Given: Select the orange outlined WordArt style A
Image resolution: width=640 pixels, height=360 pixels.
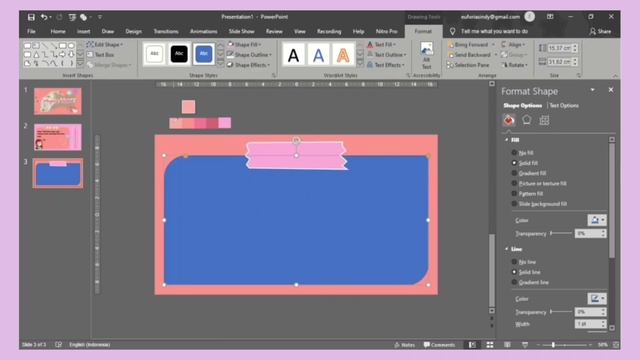Looking at the screenshot, I should [x=343, y=55].
